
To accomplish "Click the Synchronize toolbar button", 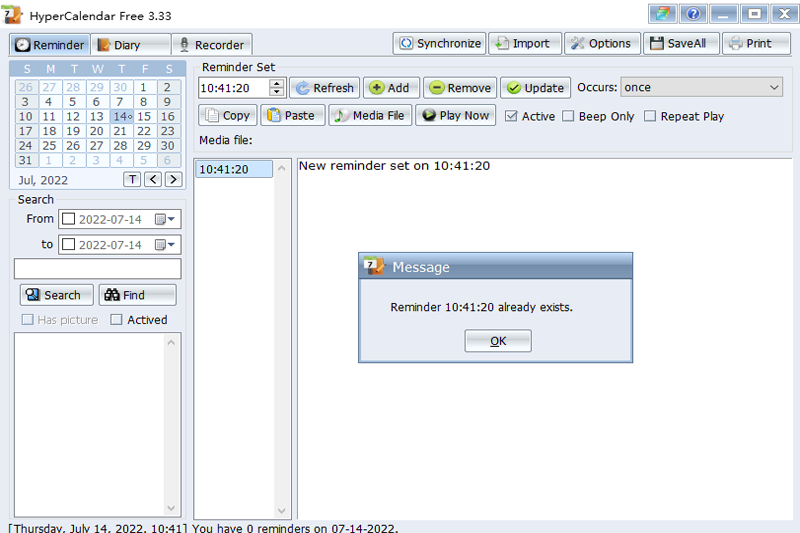I will pyautogui.click(x=440, y=43).
